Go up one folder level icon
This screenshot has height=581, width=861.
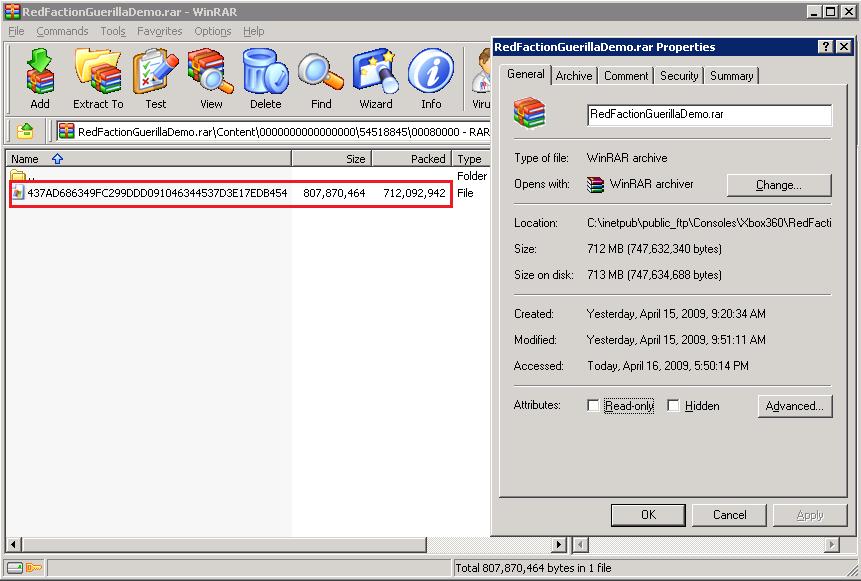click(x=25, y=131)
